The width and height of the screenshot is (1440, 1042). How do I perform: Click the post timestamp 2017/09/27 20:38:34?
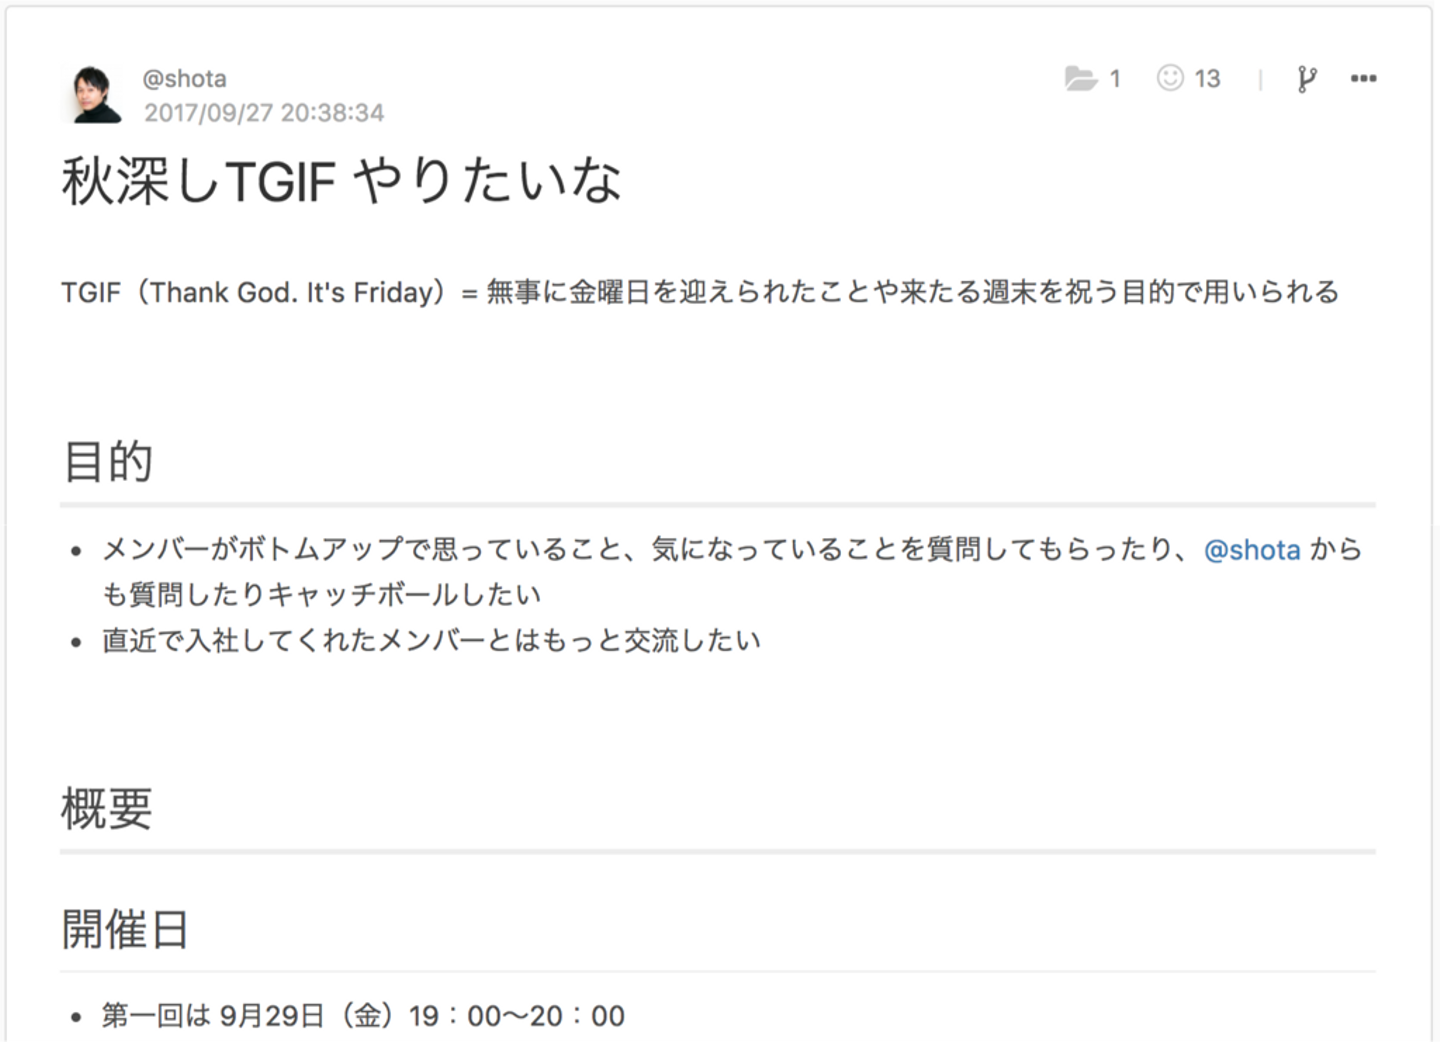point(263,112)
